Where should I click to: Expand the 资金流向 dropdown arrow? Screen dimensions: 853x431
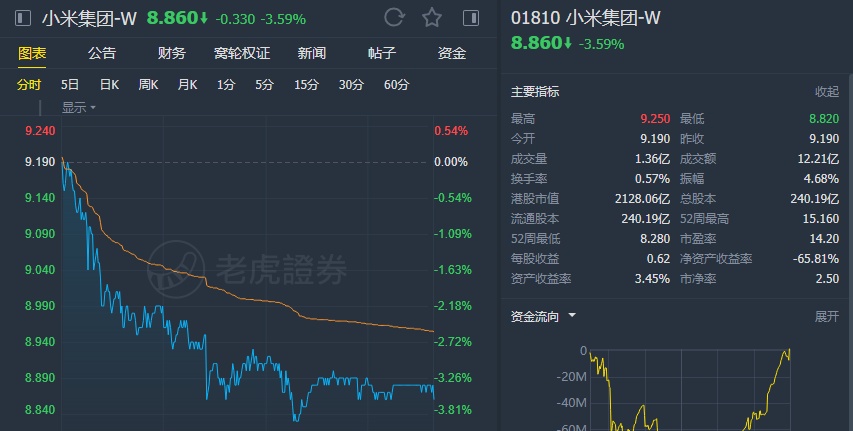point(573,316)
